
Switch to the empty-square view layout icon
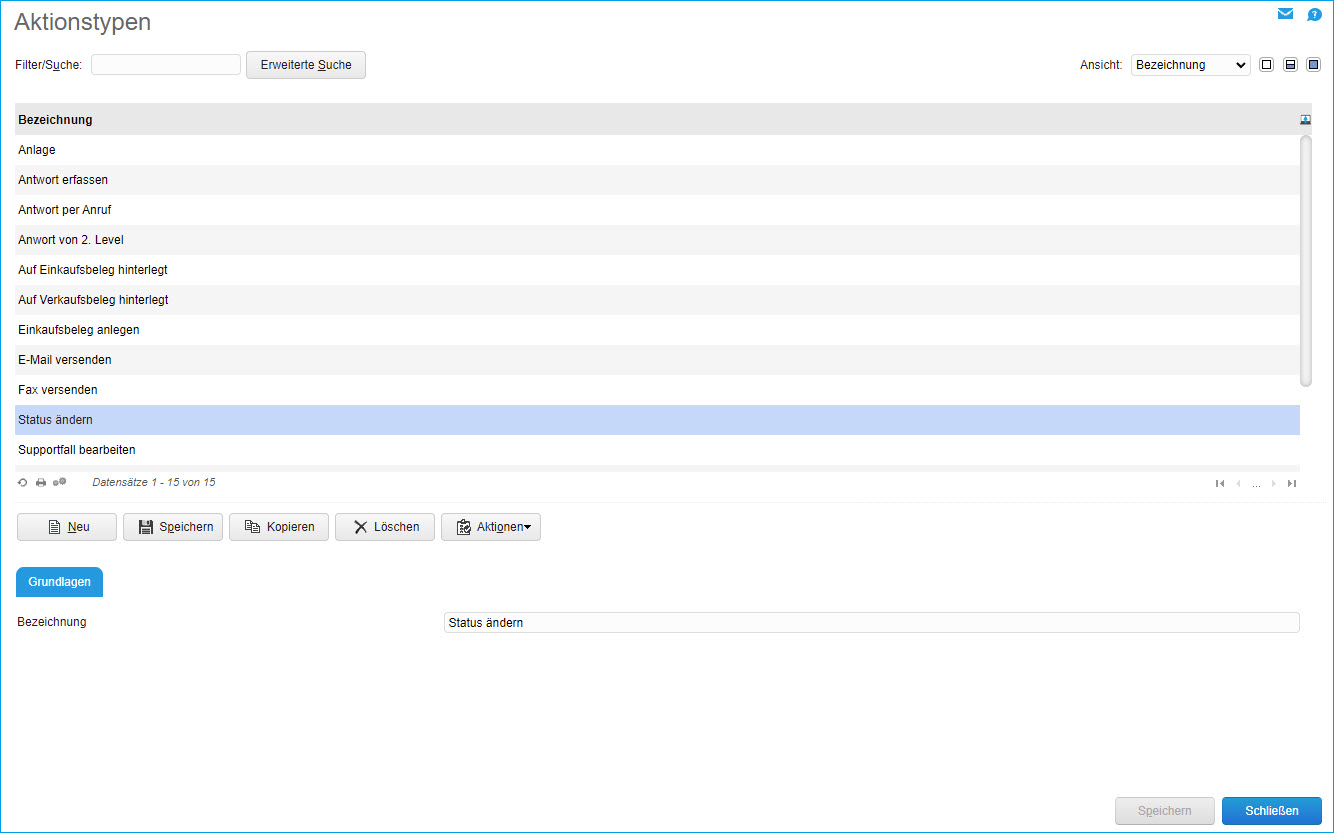point(1267,65)
